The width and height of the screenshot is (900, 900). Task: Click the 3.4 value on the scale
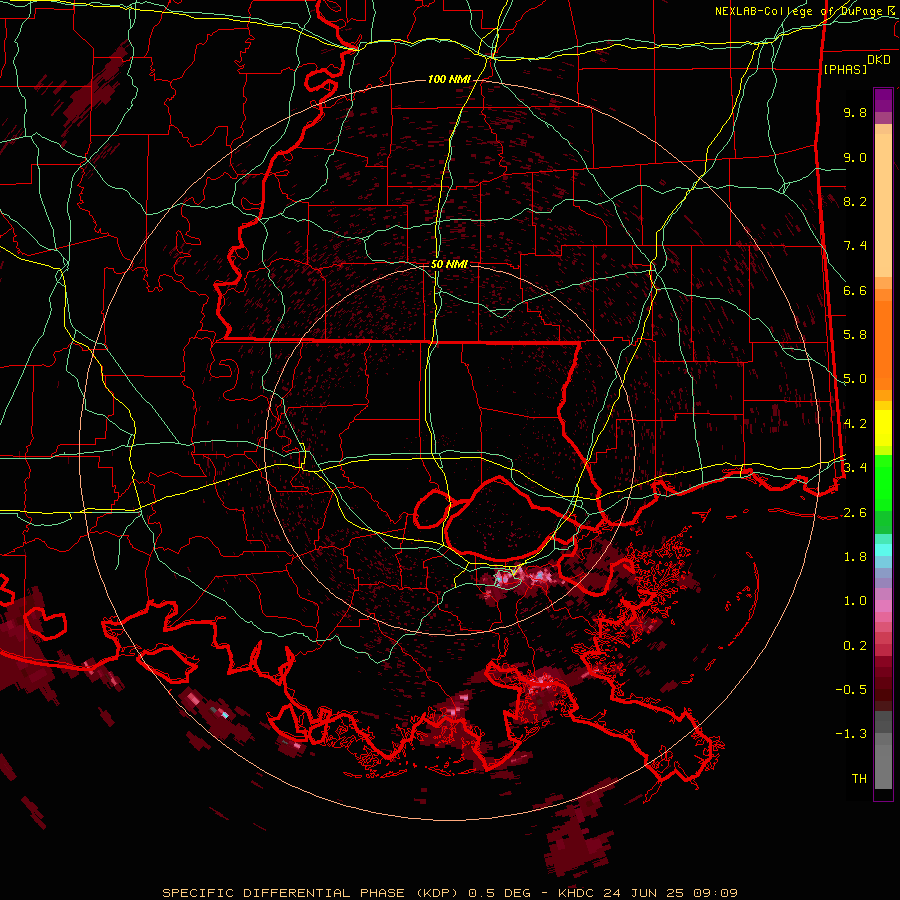pyautogui.click(x=855, y=468)
